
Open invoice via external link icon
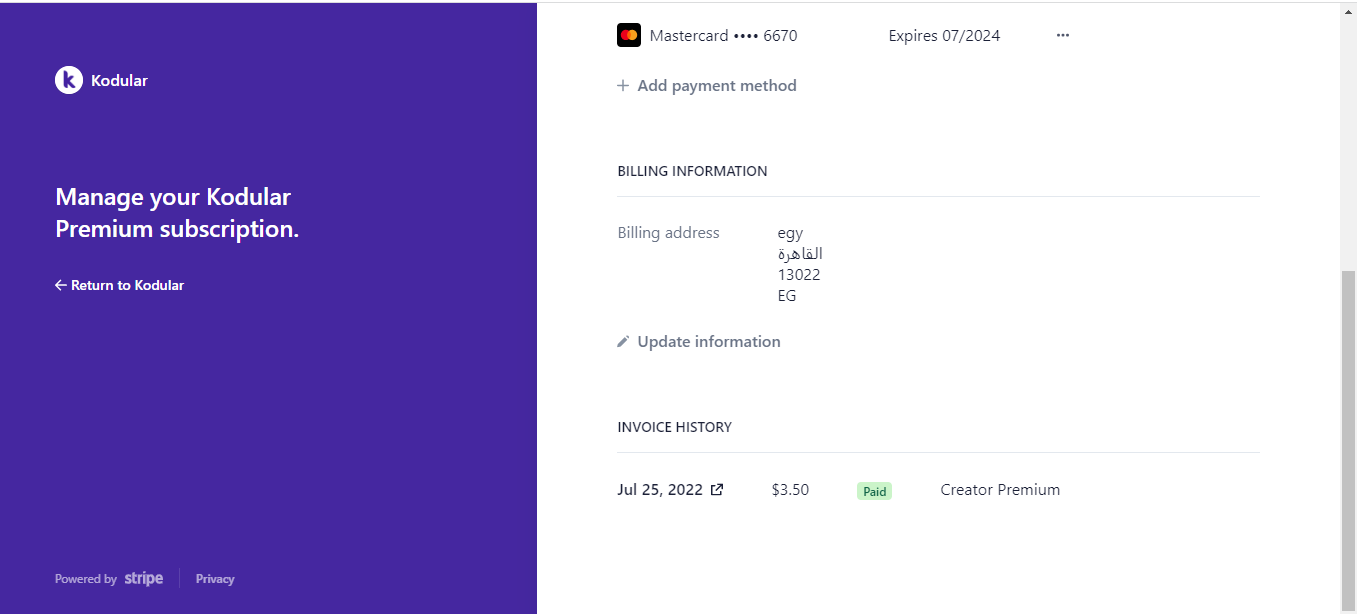click(717, 490)
